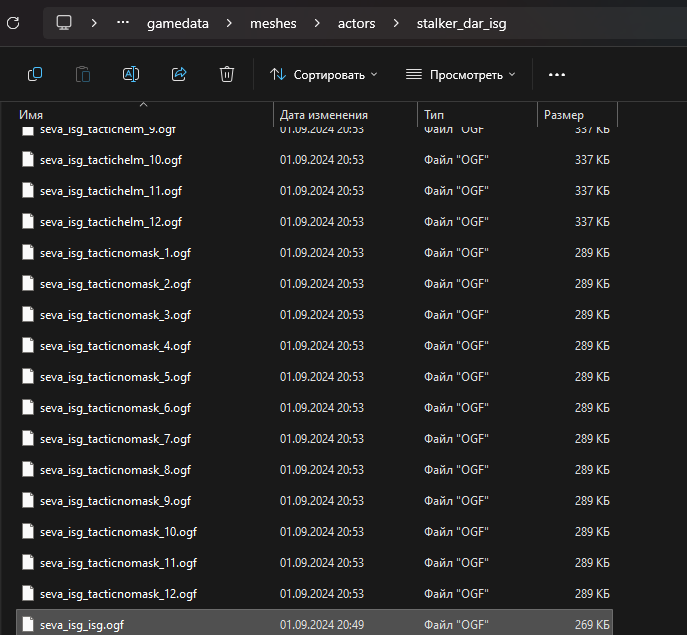Click the Share icon in the toolbar
This screenshot has width=687, height=635.
point(179,74)
